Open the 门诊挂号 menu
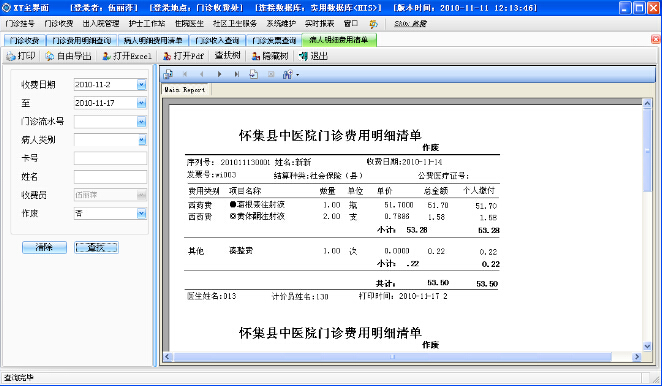Screen dimensions: 662x386 [x=20, y=24]
